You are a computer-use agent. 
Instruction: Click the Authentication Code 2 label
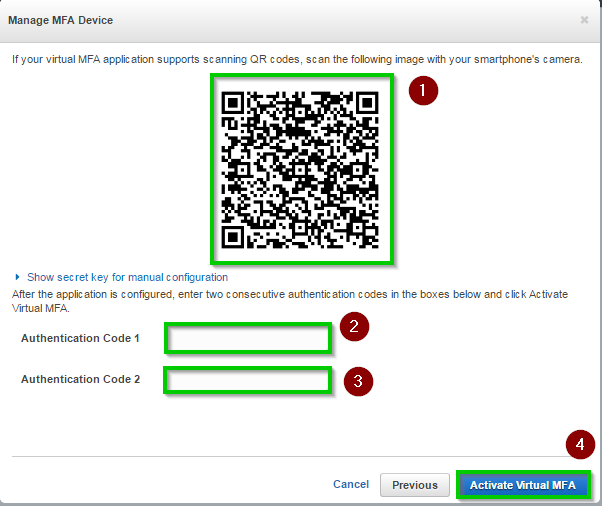click(81, 379)
